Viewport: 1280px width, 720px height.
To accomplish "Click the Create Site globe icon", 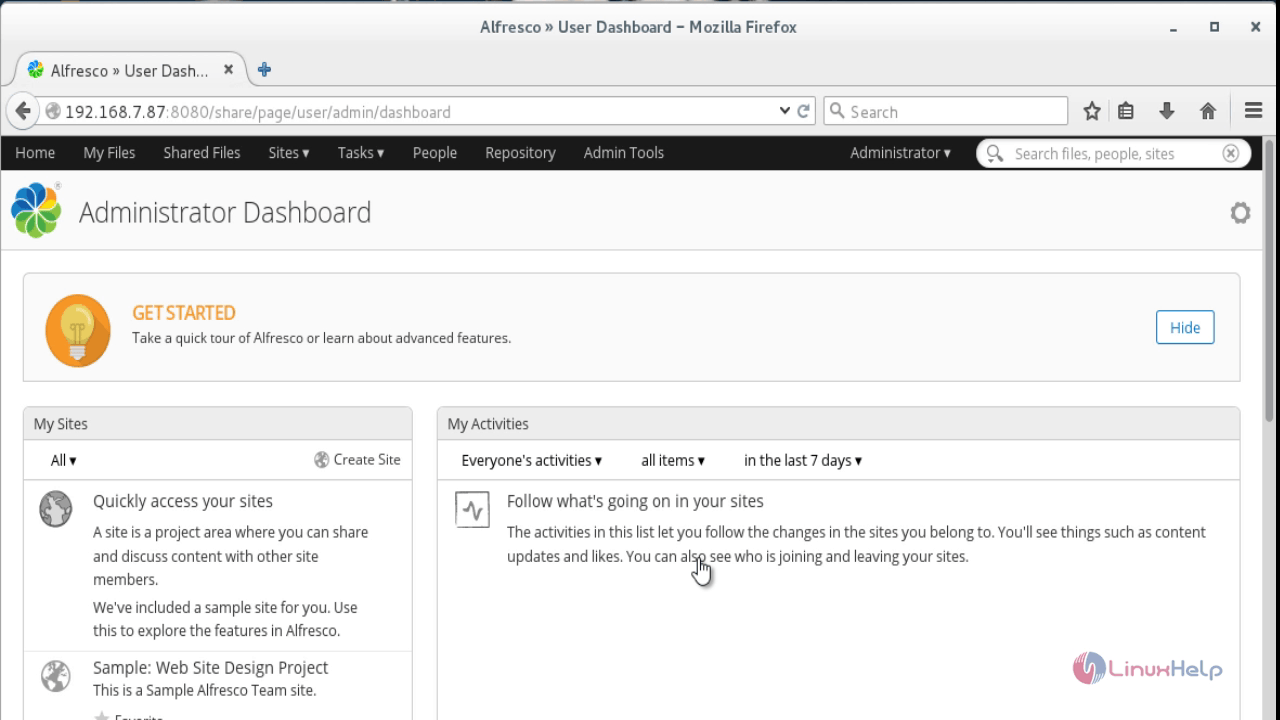I will [x=321, y=460].
